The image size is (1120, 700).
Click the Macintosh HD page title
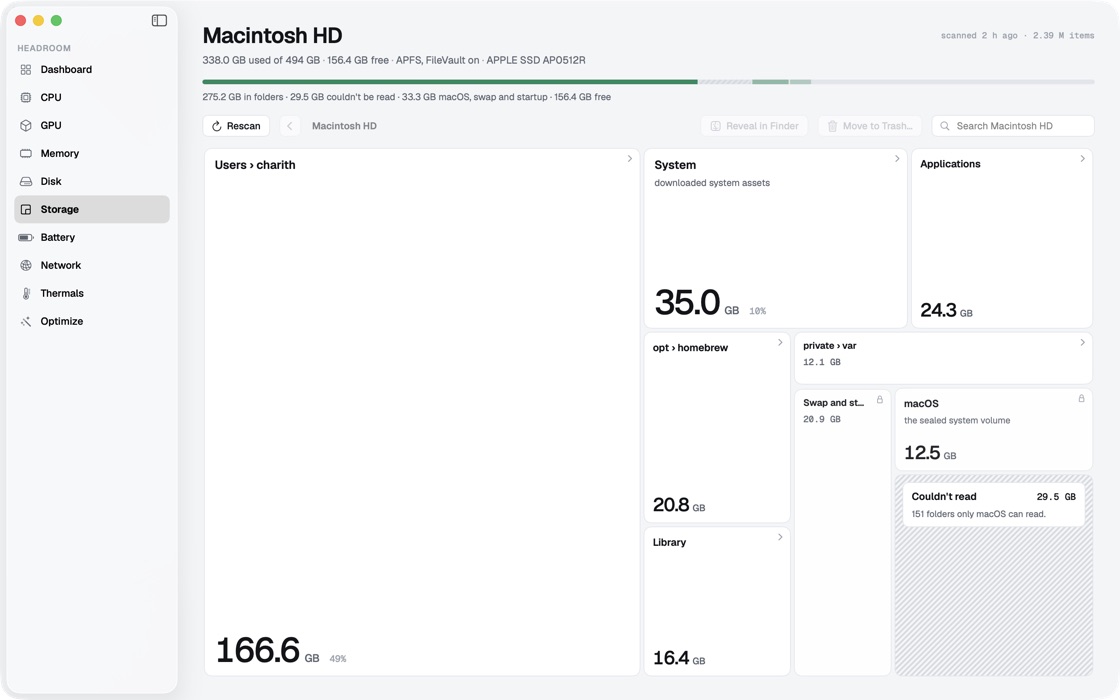click(272, 35)
